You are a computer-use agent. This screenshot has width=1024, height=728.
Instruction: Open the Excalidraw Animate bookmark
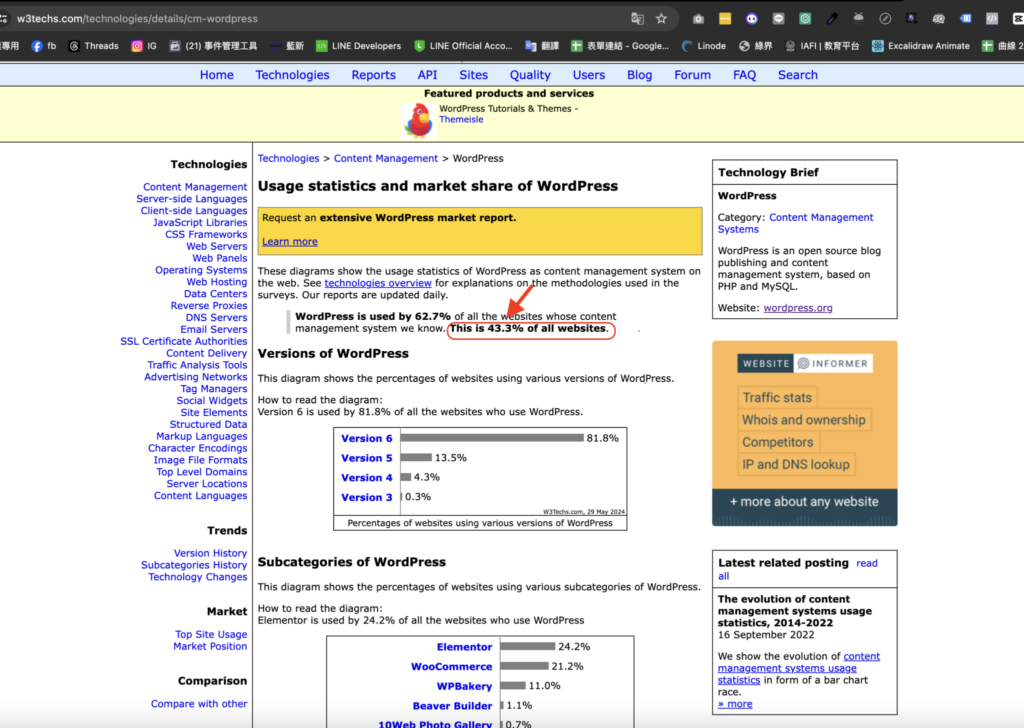pos(919,45)
